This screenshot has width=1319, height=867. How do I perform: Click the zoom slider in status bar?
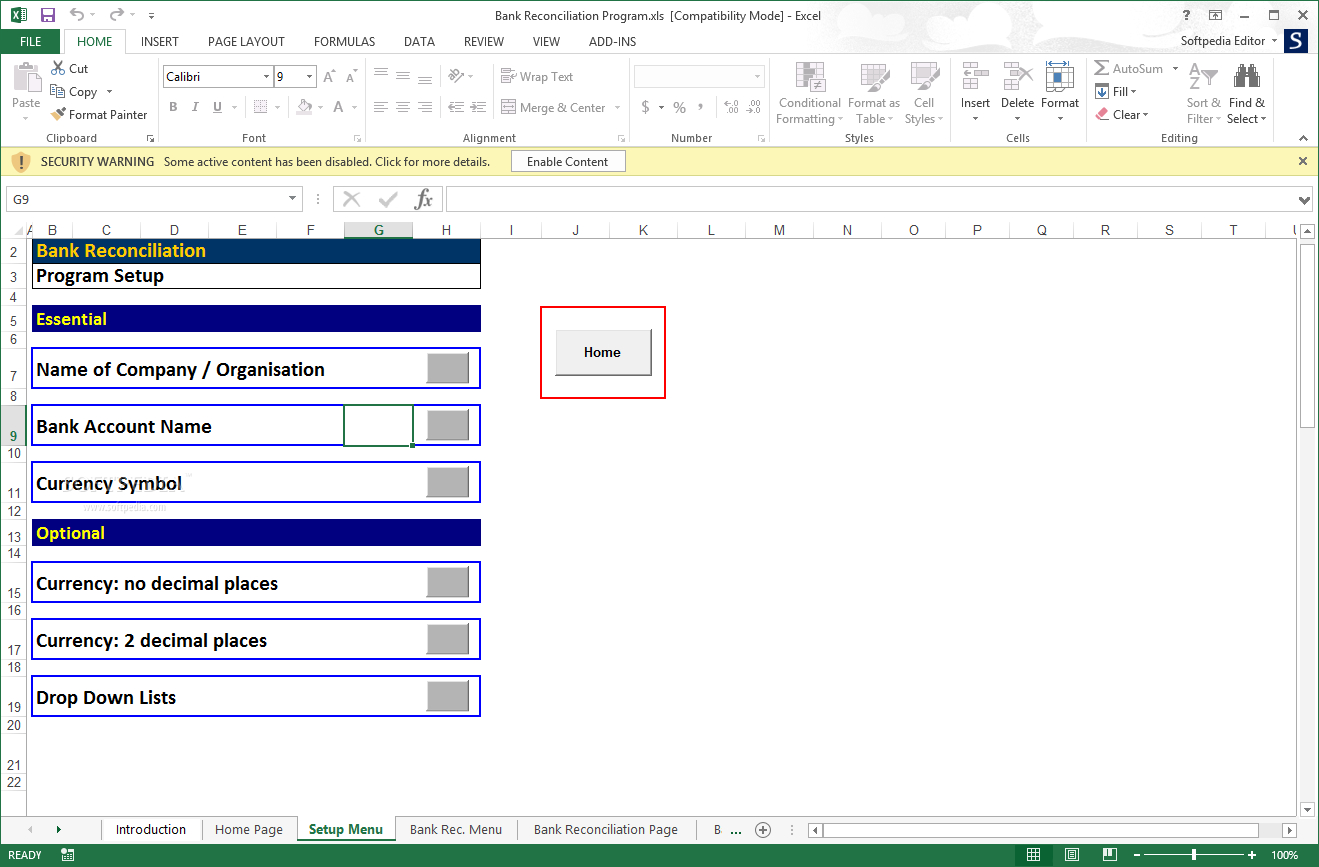tap(1193, 855)
